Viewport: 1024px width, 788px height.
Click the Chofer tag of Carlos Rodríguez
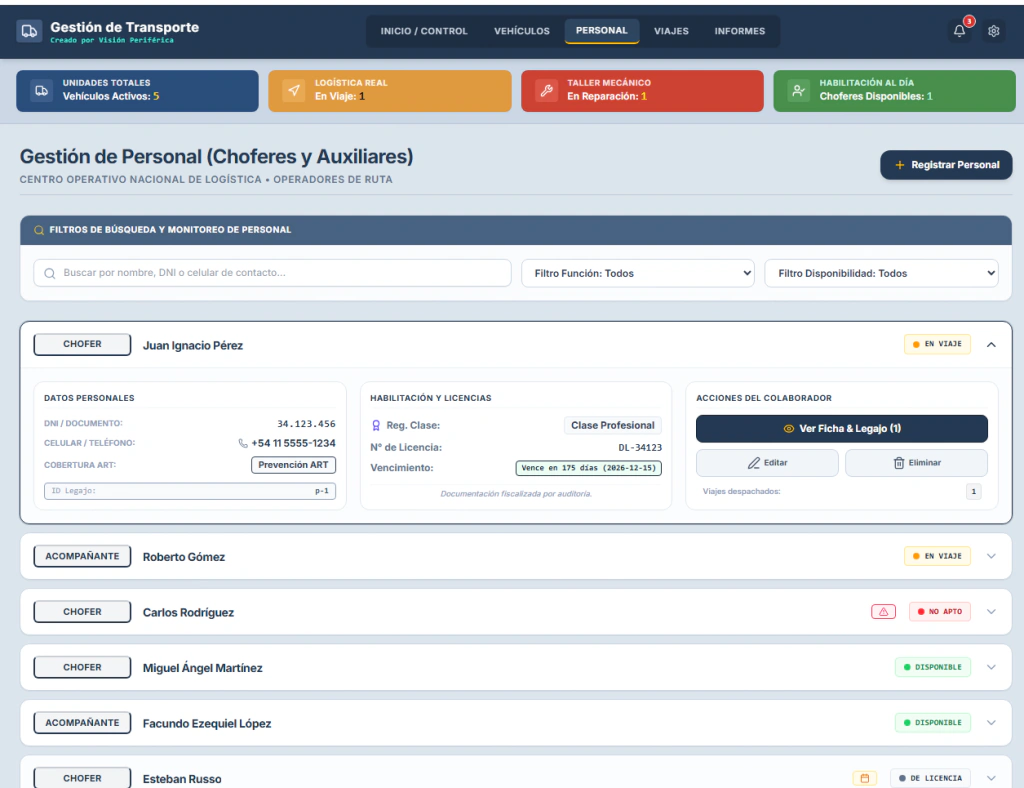pyautogui.click(x=82, y=612)
